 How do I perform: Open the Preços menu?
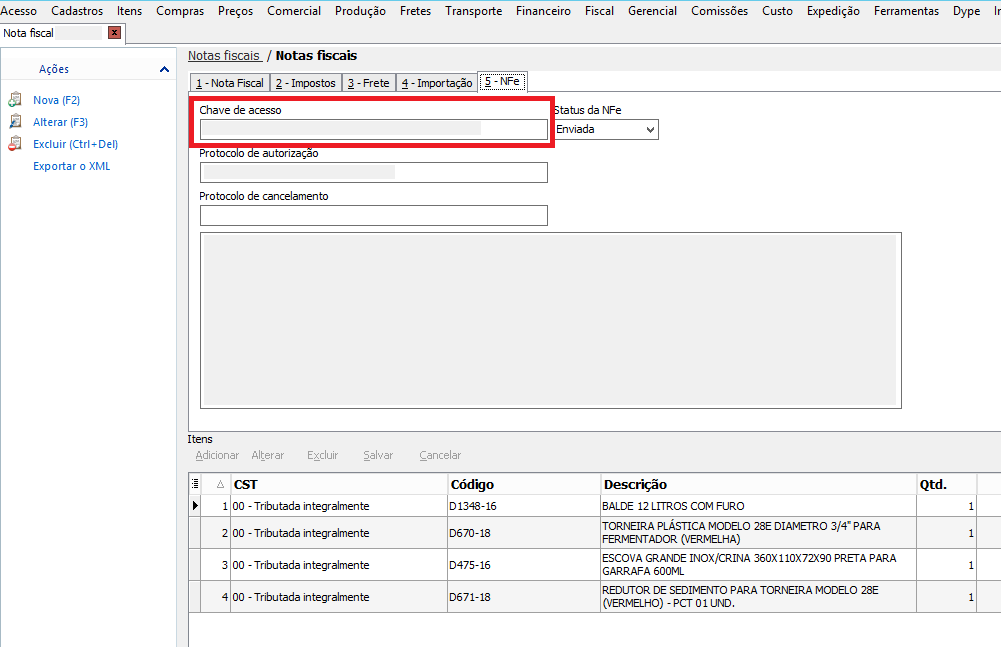point(236,11)
